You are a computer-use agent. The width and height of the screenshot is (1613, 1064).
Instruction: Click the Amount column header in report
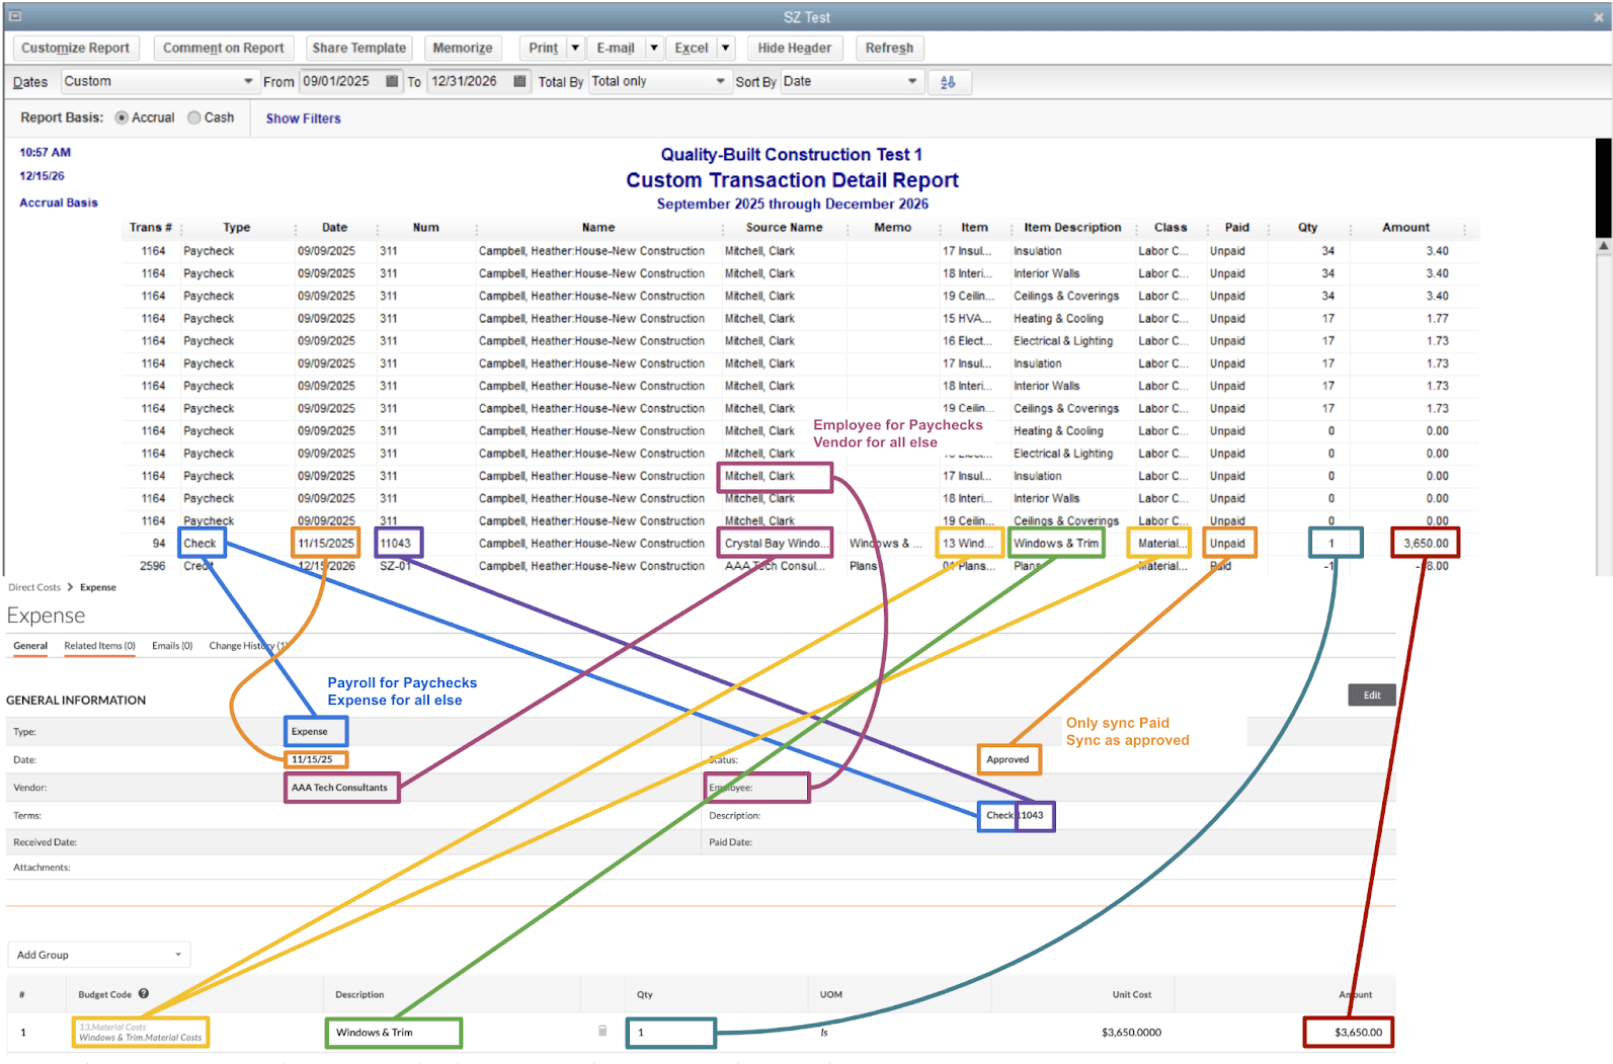tap(1405, 227)
